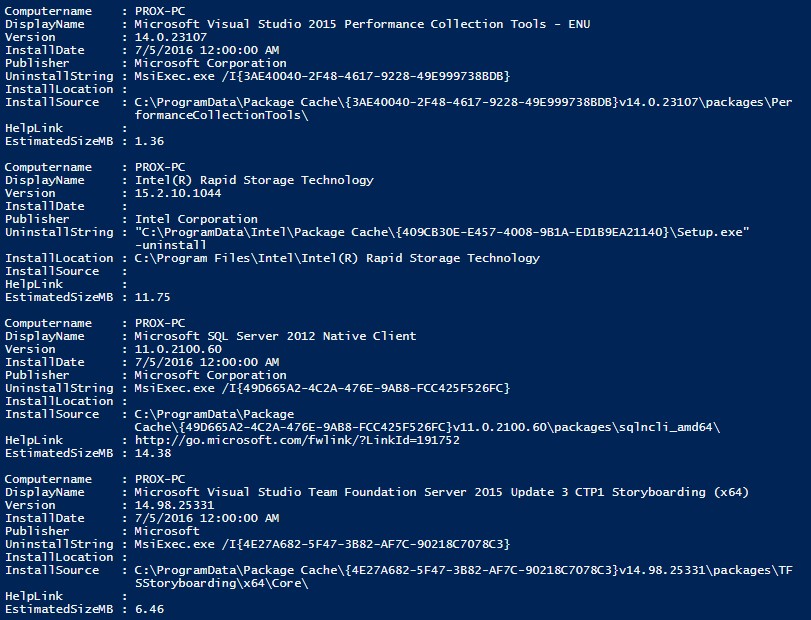Screen dimensions: 811x620
Task: Click Microsoft SQL Server 2012 Native Client name
Action: click(275, 336)
